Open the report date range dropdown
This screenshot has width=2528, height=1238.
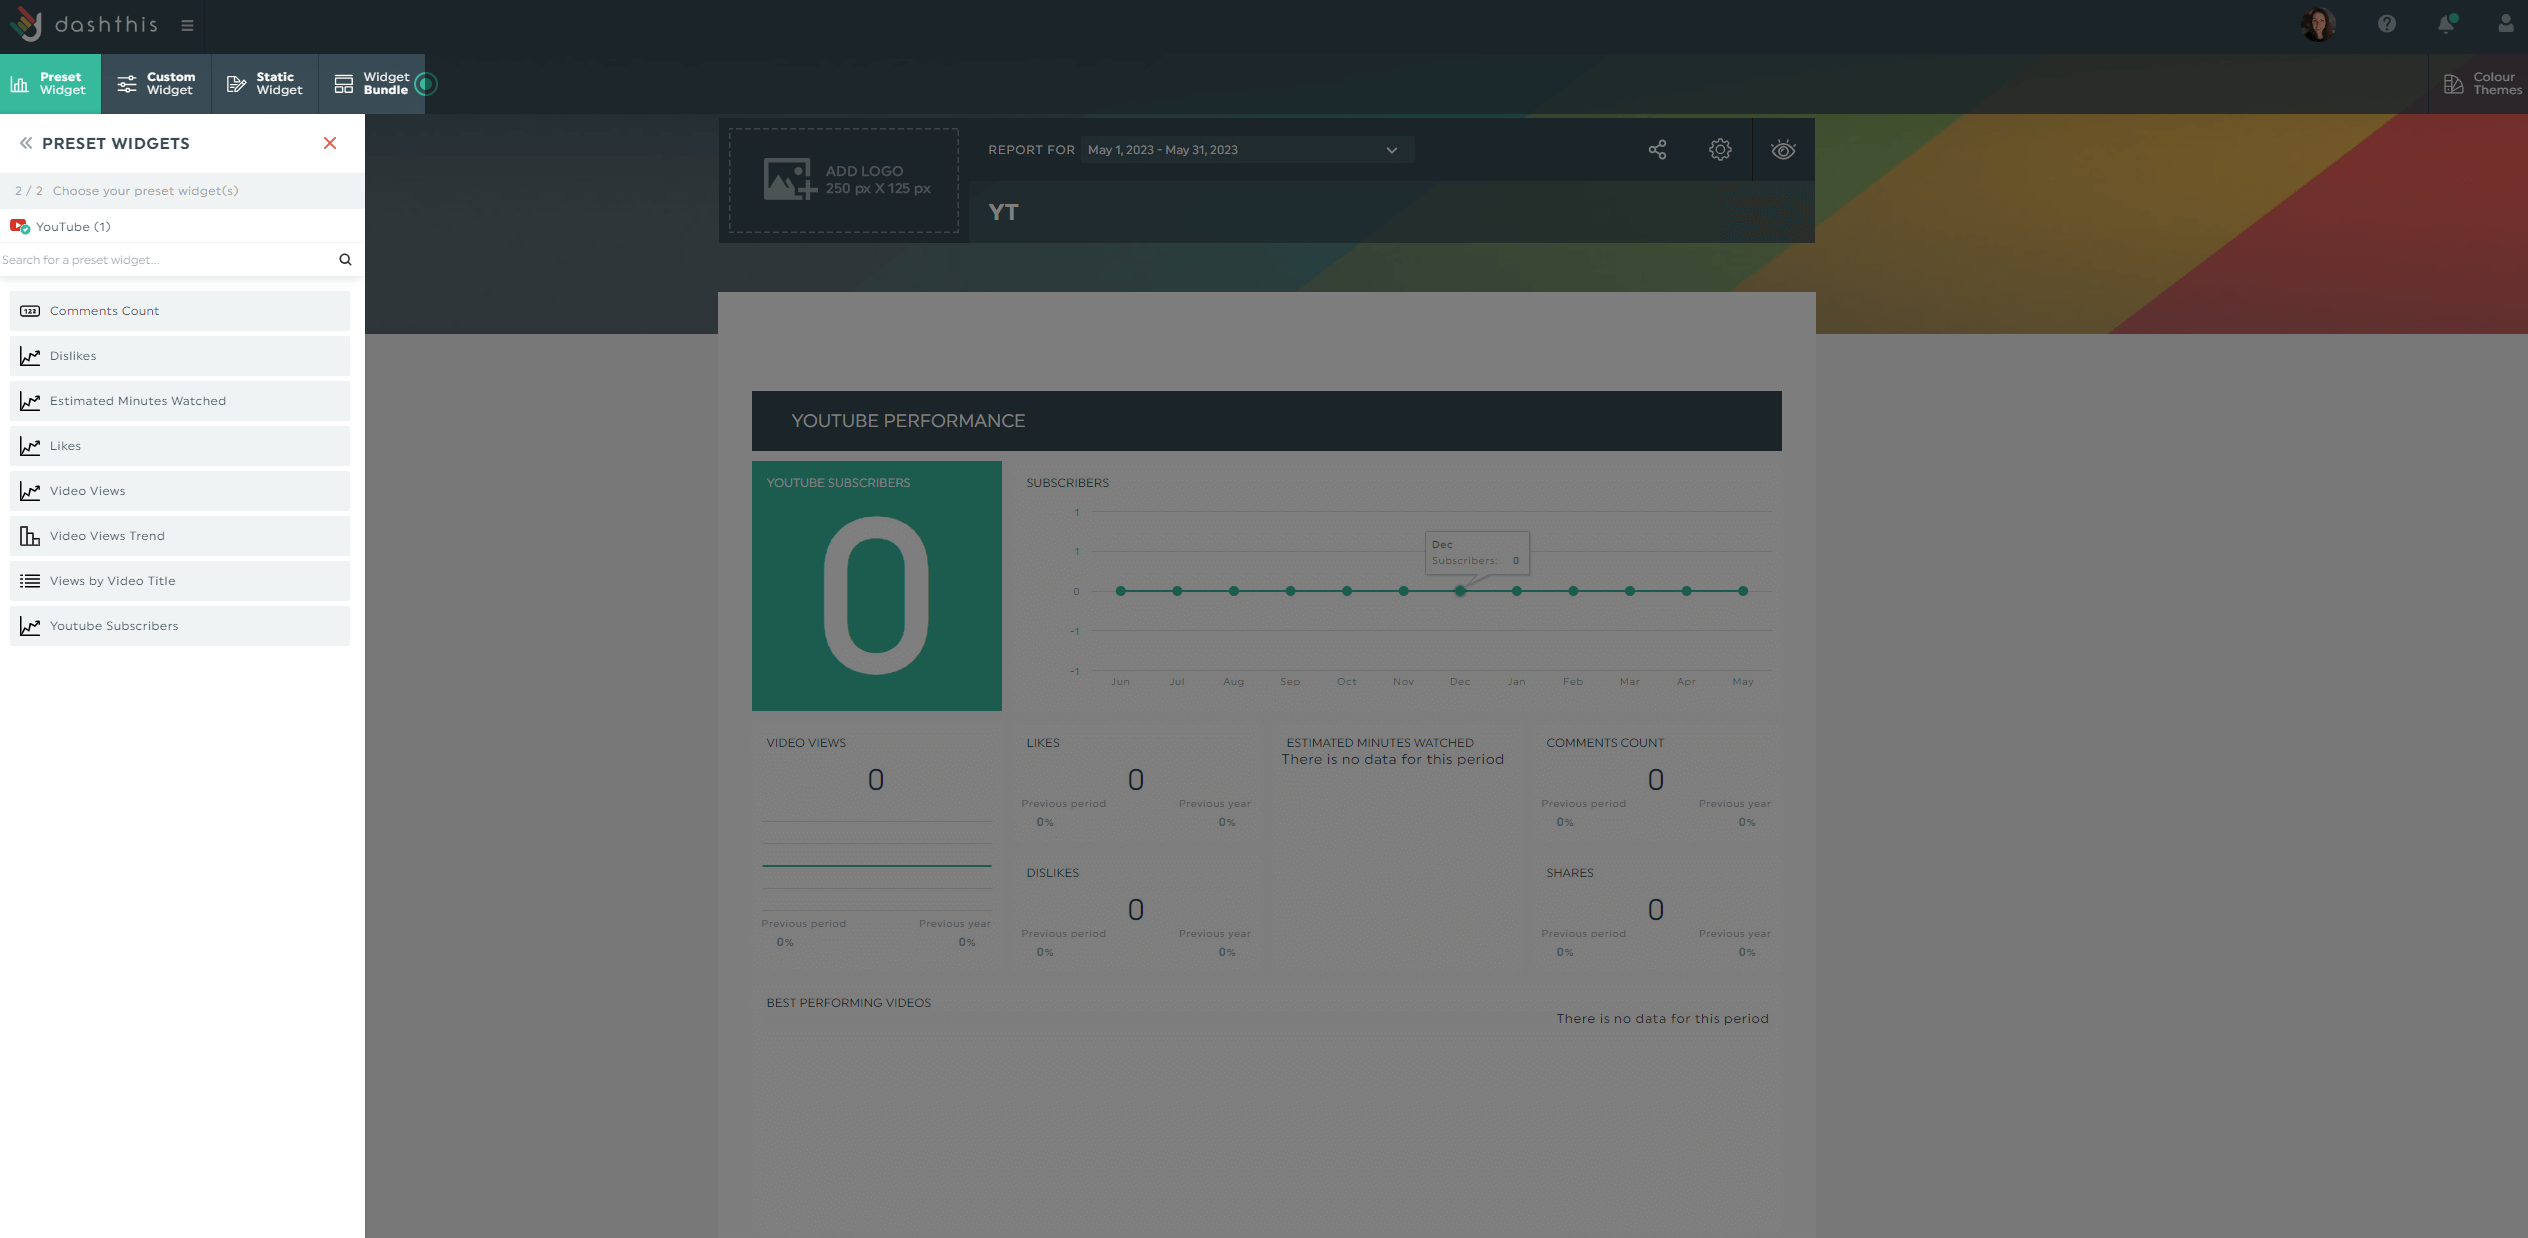(1246, 150)
